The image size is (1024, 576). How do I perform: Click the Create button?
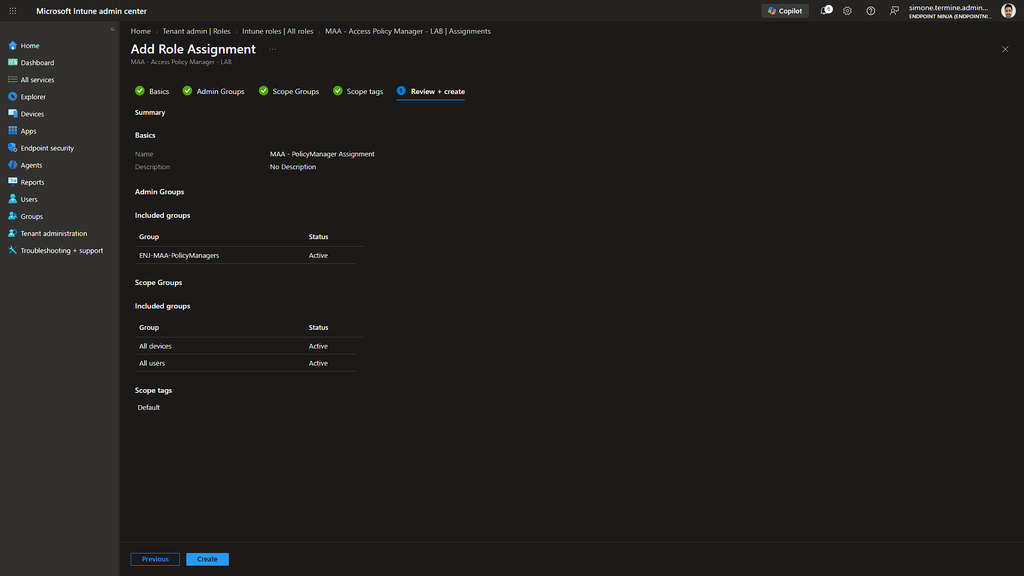[207, 559]
